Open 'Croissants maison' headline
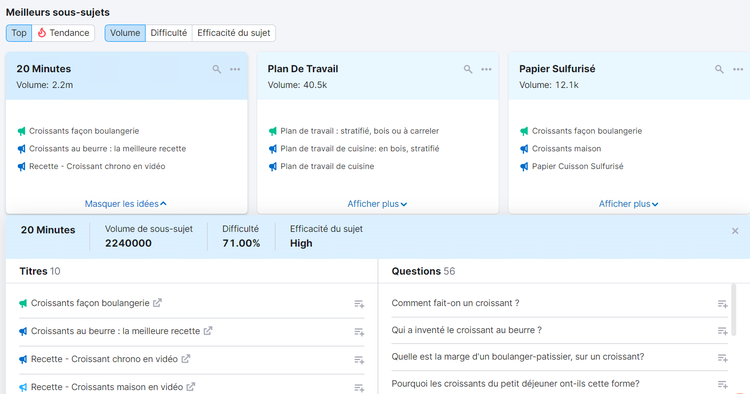Image resolution: width=750 pixels, height=394 pixels. click(x=566, y=149)
